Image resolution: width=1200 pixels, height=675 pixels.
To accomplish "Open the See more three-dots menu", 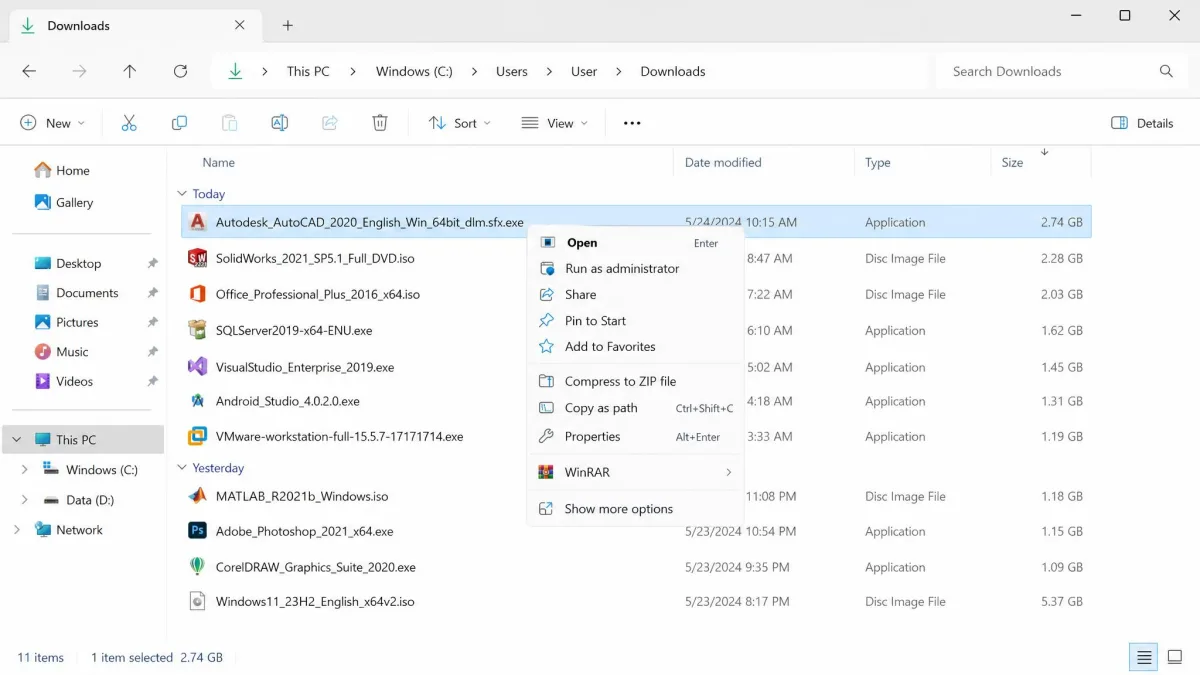I will pyautogui.click(x=632, y=123).
